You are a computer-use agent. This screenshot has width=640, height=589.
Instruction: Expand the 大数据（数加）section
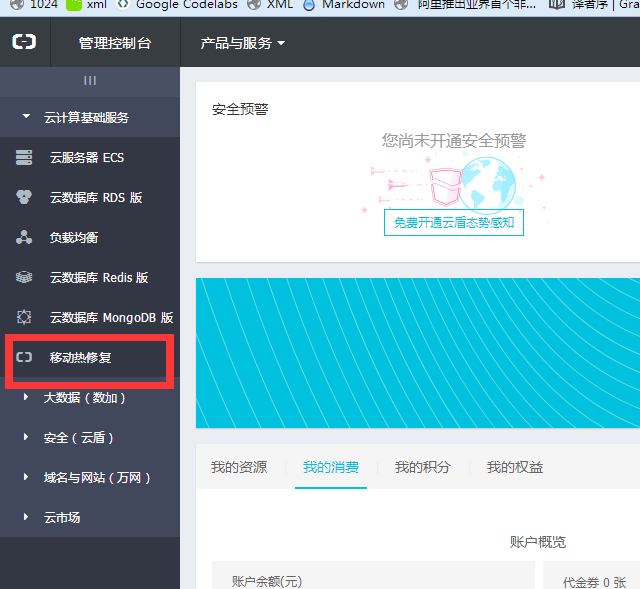(90, 397)
